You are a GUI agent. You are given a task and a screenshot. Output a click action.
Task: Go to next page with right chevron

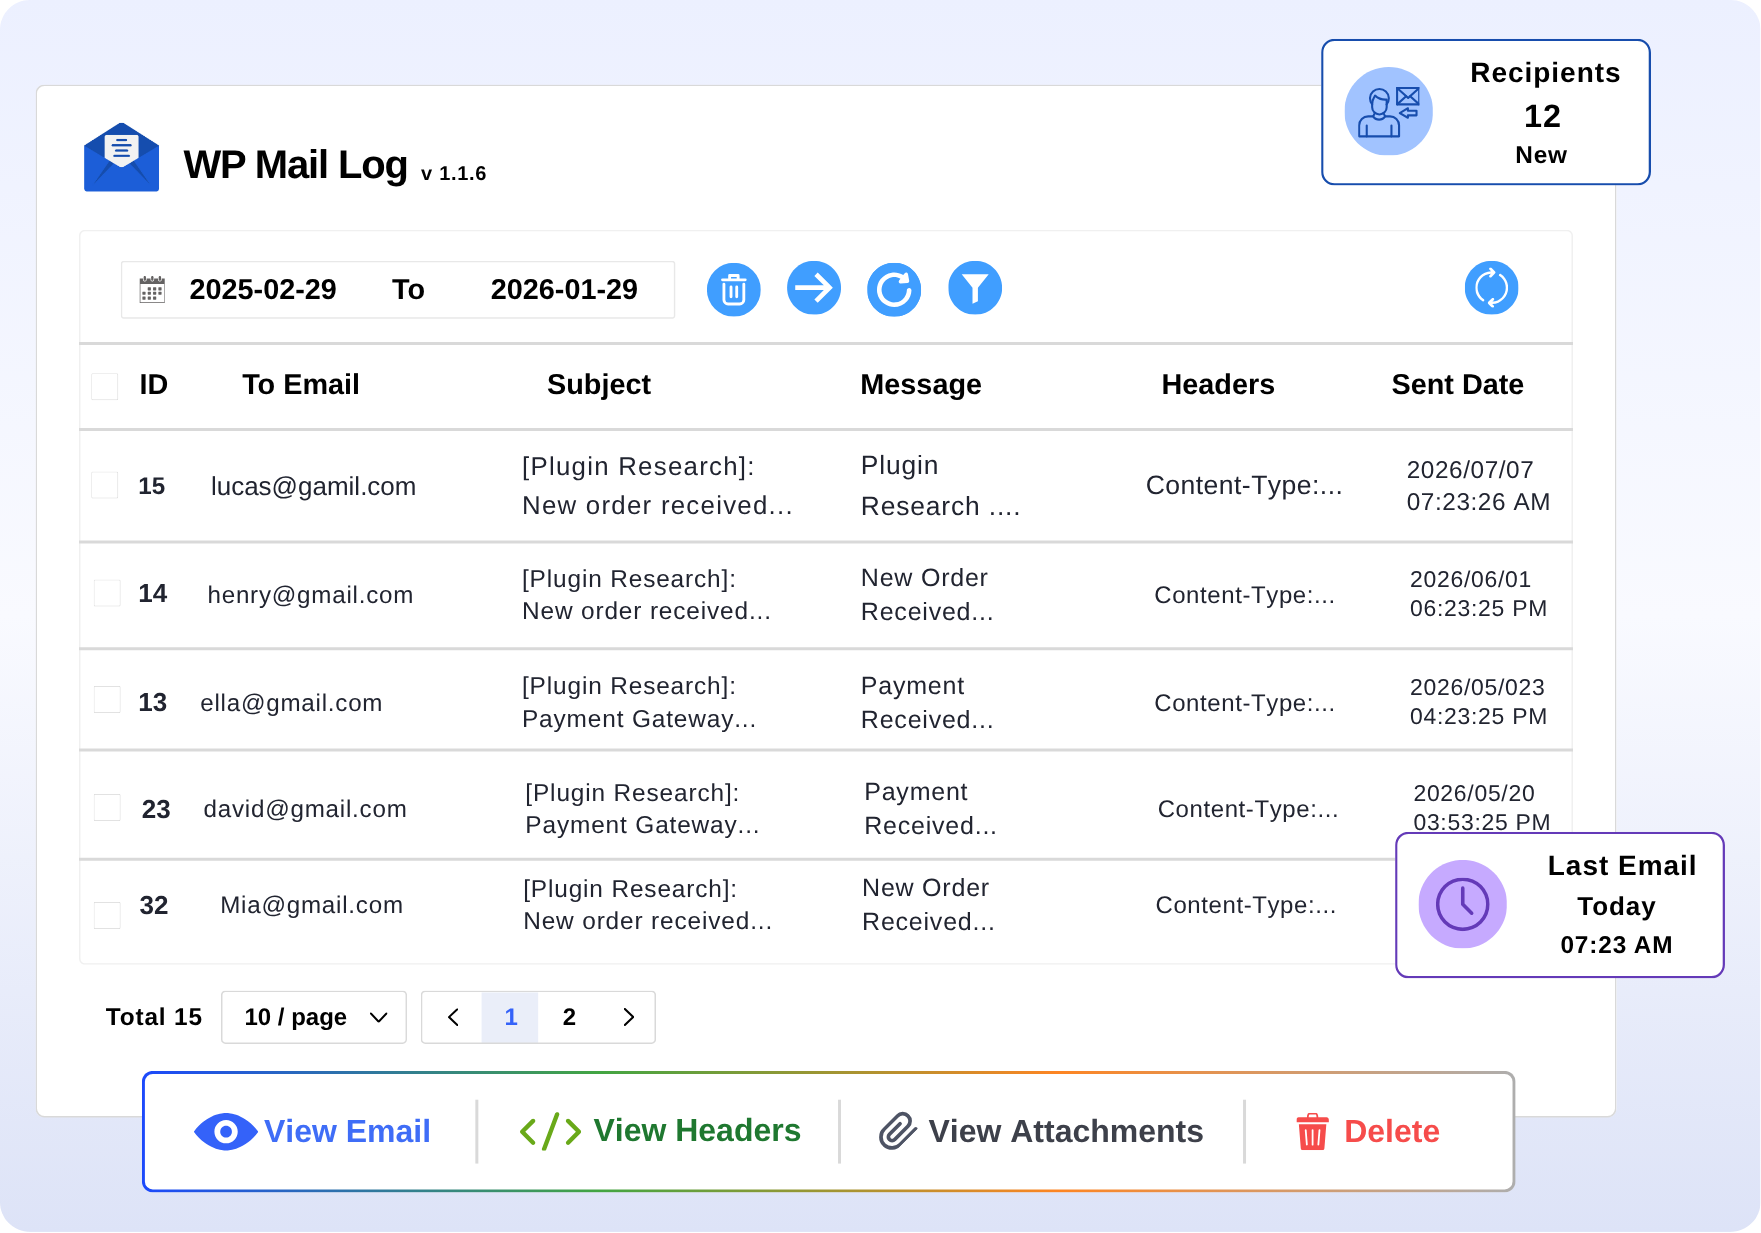[x=628, y=1018]
